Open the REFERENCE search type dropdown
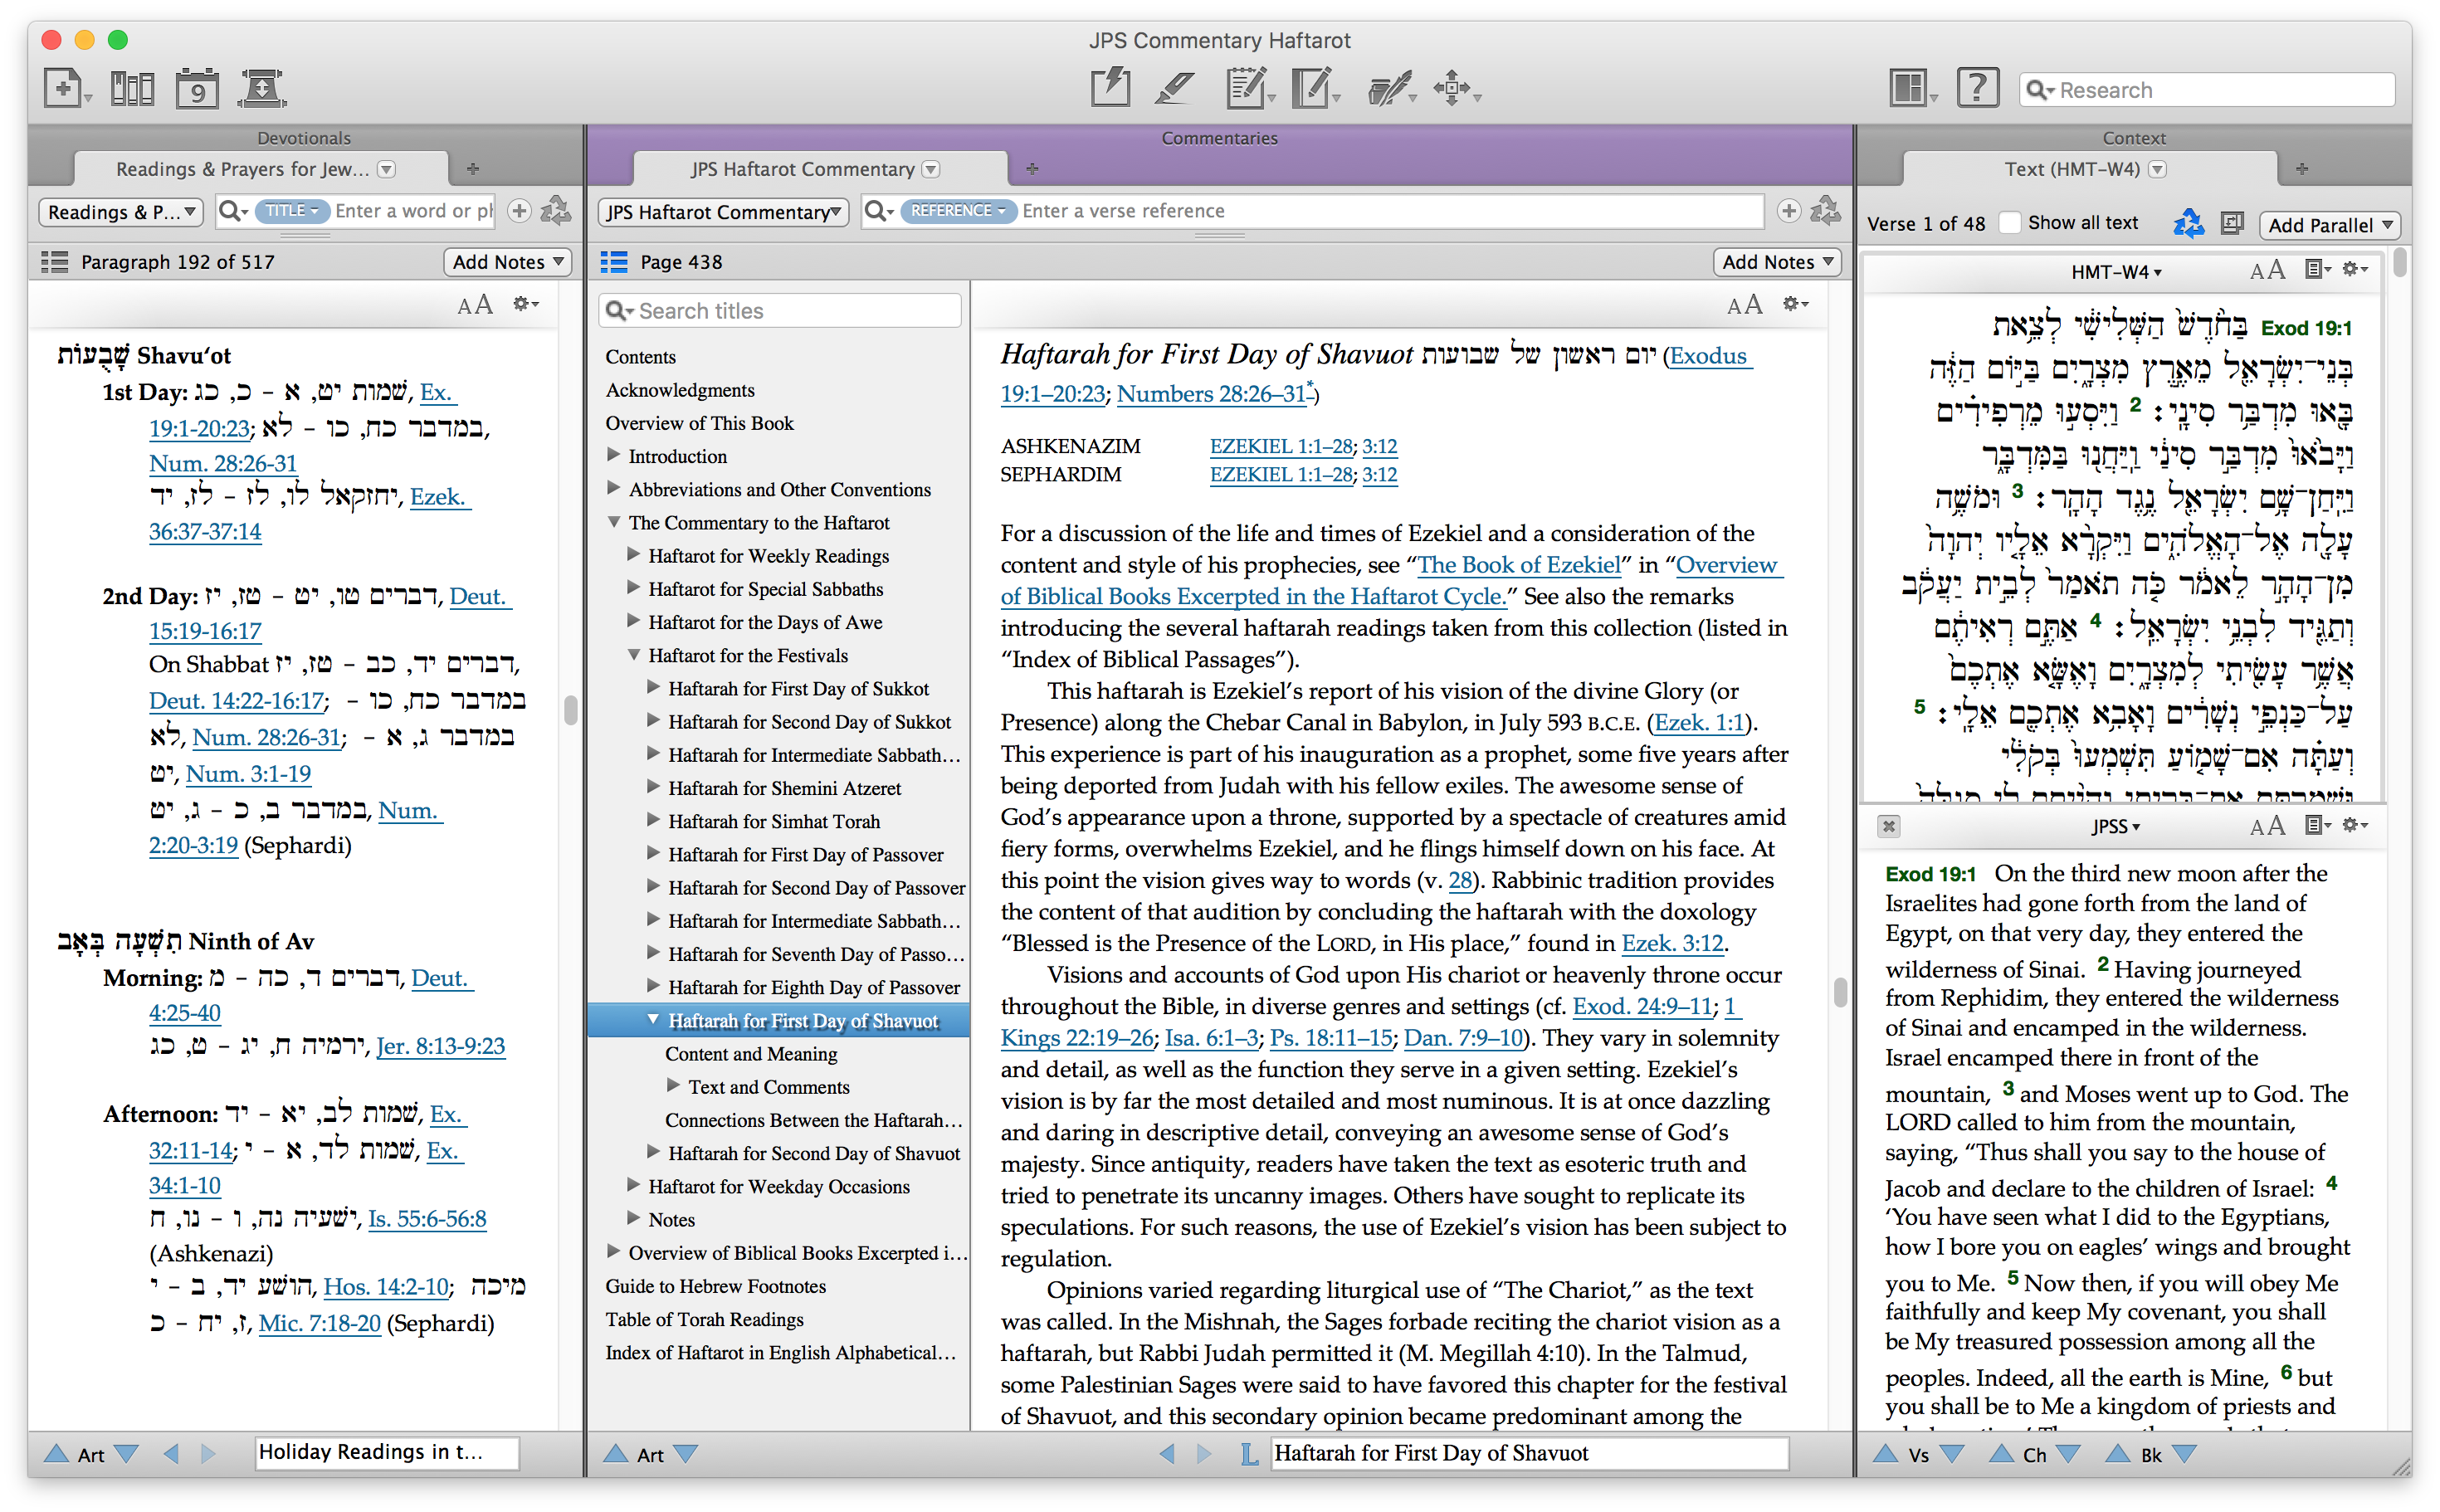 point(958,211)
